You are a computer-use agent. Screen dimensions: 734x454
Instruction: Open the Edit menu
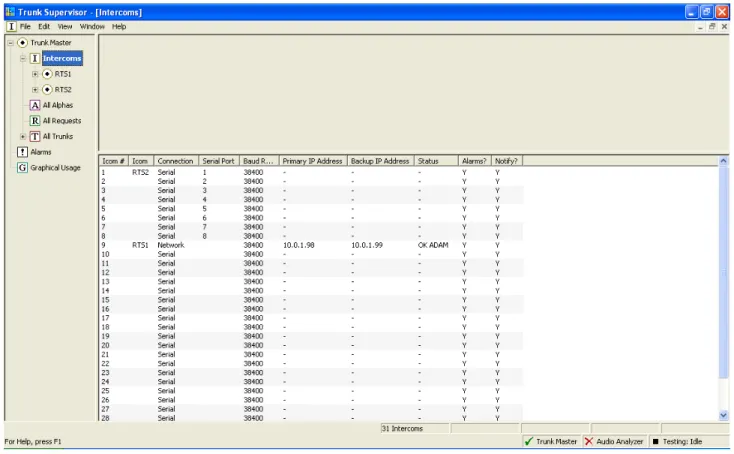[44, 27]
